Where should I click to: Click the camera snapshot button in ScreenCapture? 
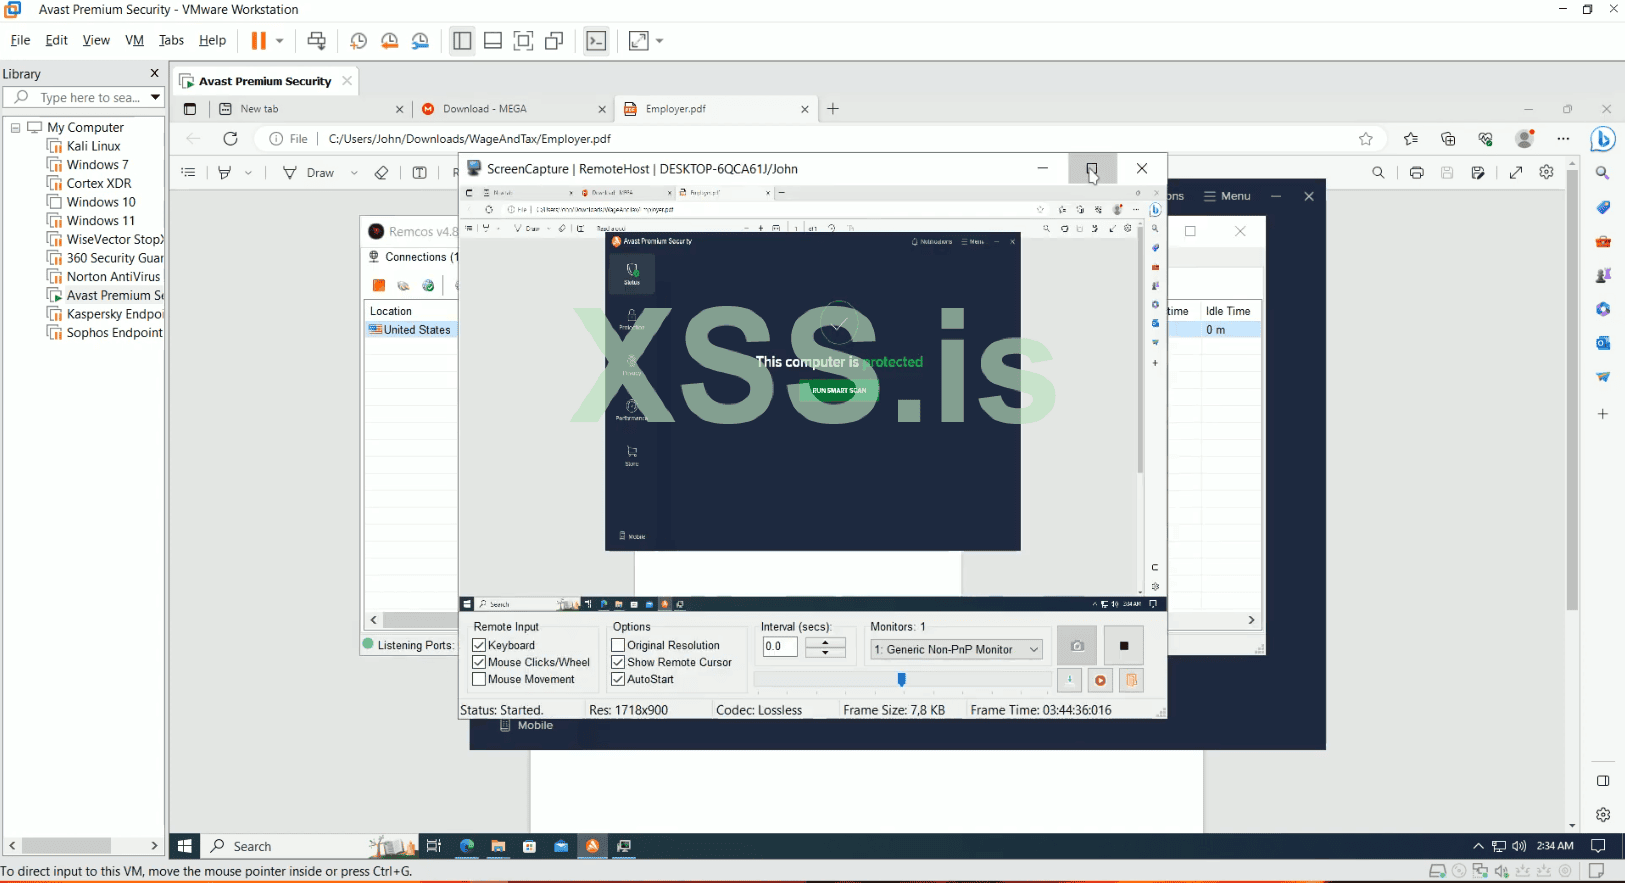(x=1077, y=646)
